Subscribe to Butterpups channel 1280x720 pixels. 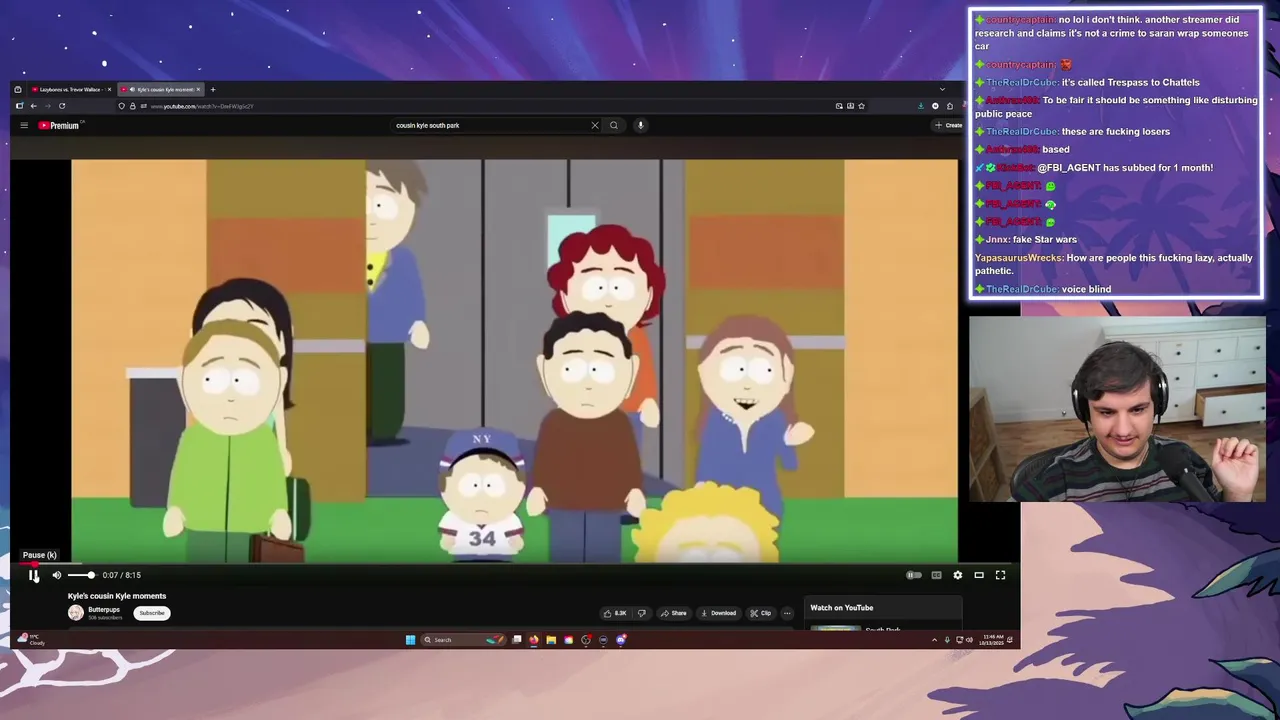tap(152, 613)
